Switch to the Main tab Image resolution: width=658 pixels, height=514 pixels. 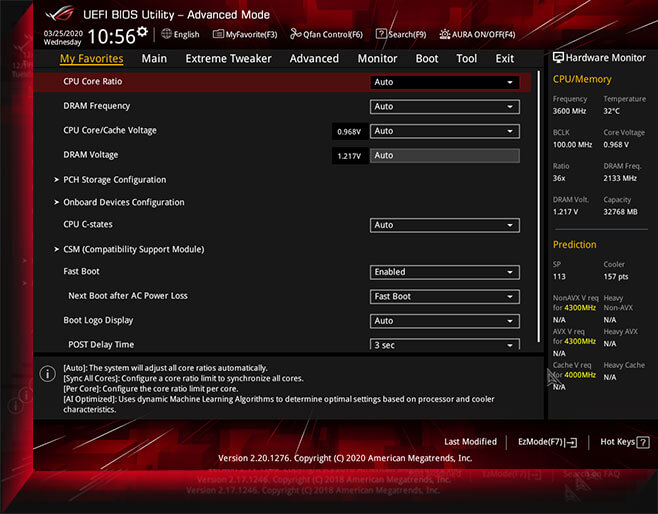154,58
